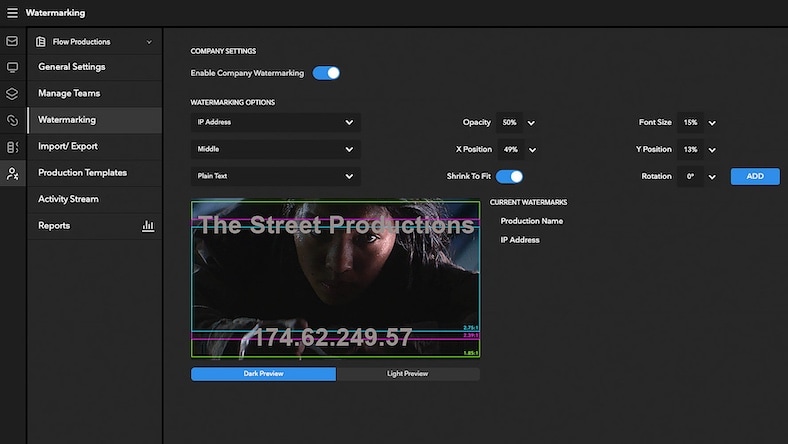Screen dimensions: 788x444
Task: Disable the Enable Company Watermarking toggle
Action: pos(326,73)
